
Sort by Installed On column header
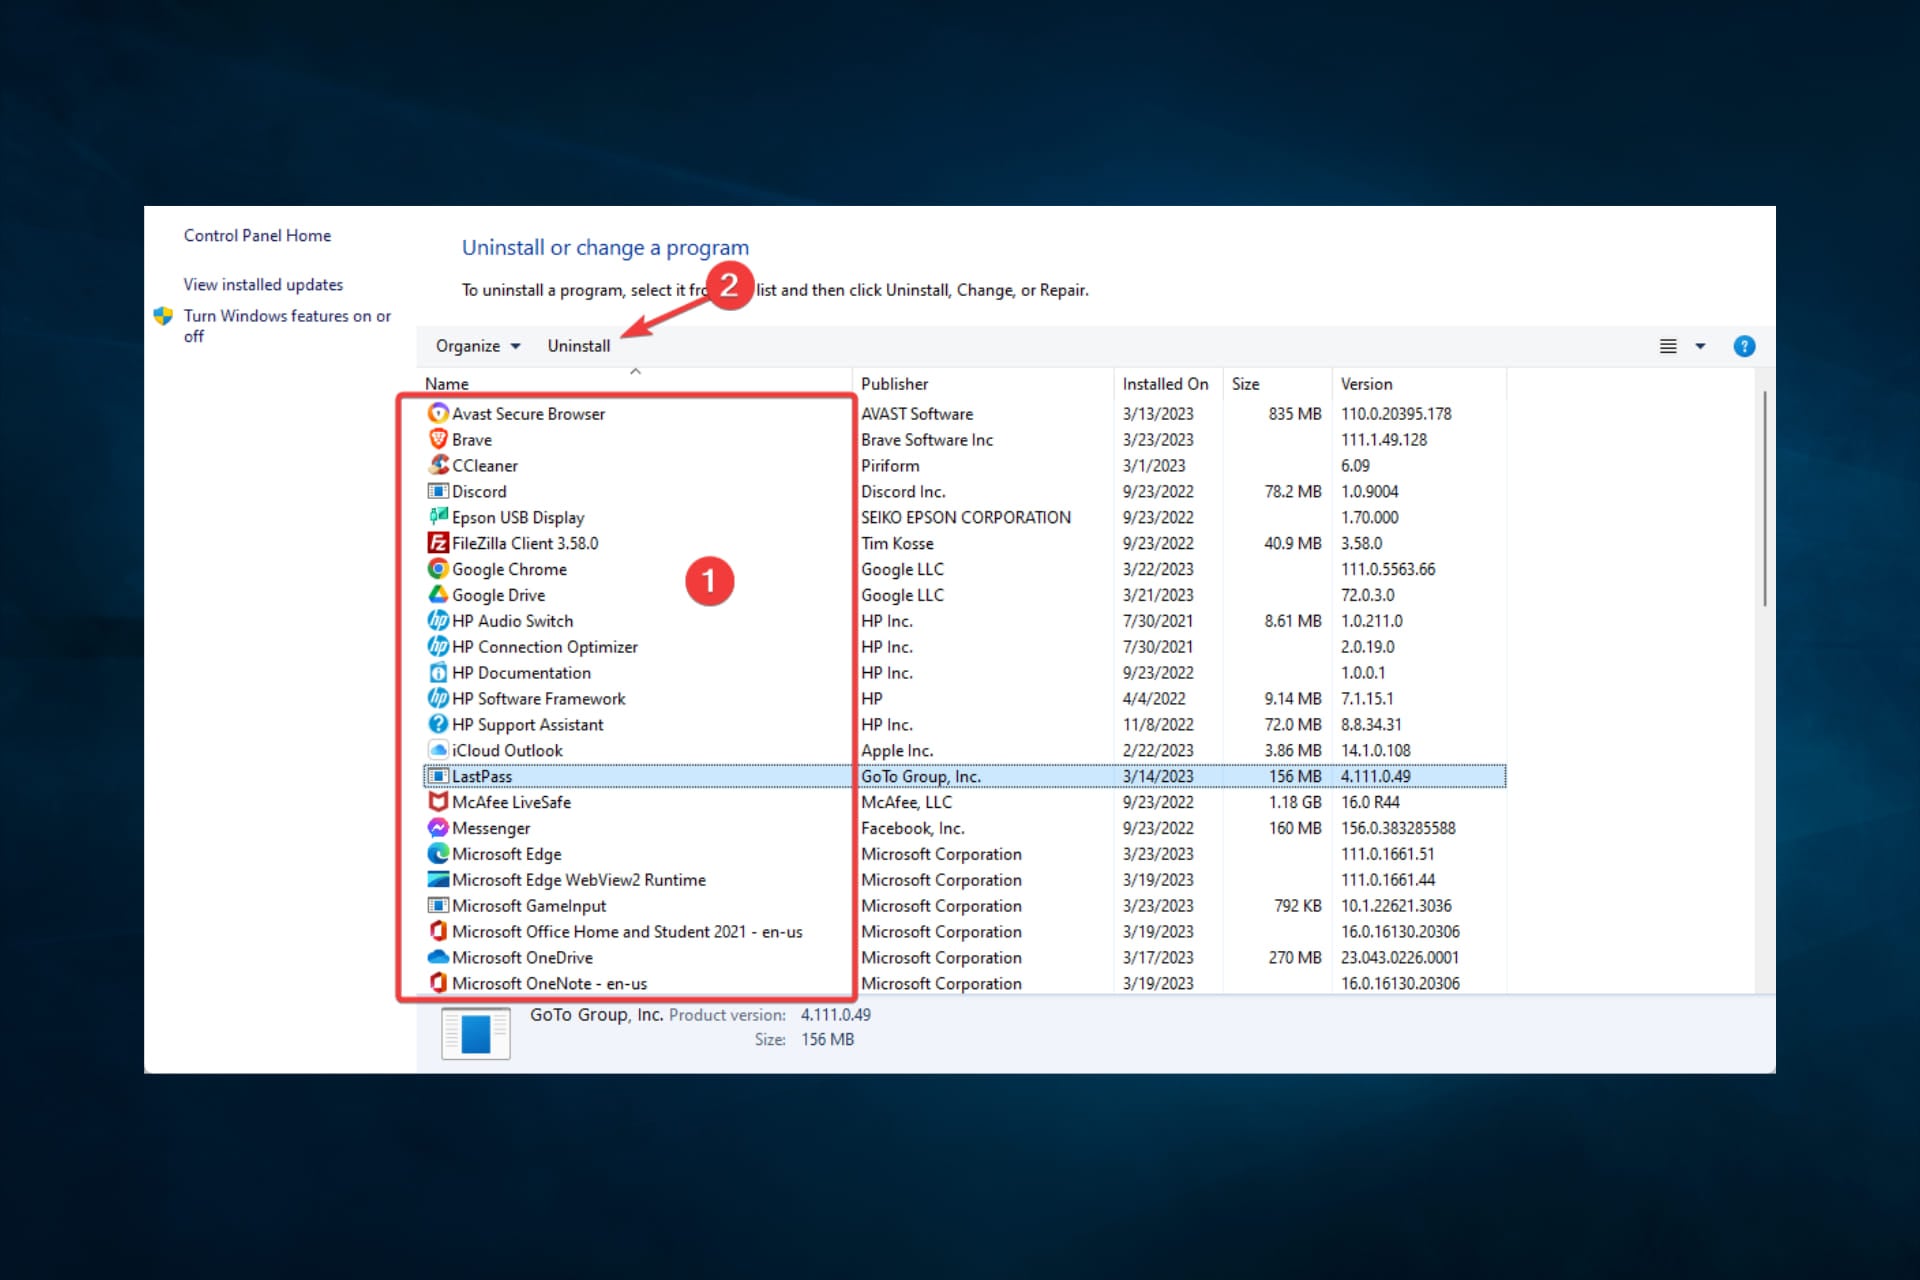(1165, 384)
